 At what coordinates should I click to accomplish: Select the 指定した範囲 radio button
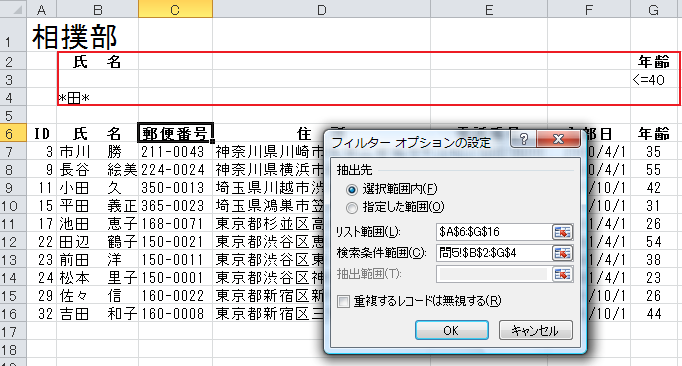click(352, 208)
